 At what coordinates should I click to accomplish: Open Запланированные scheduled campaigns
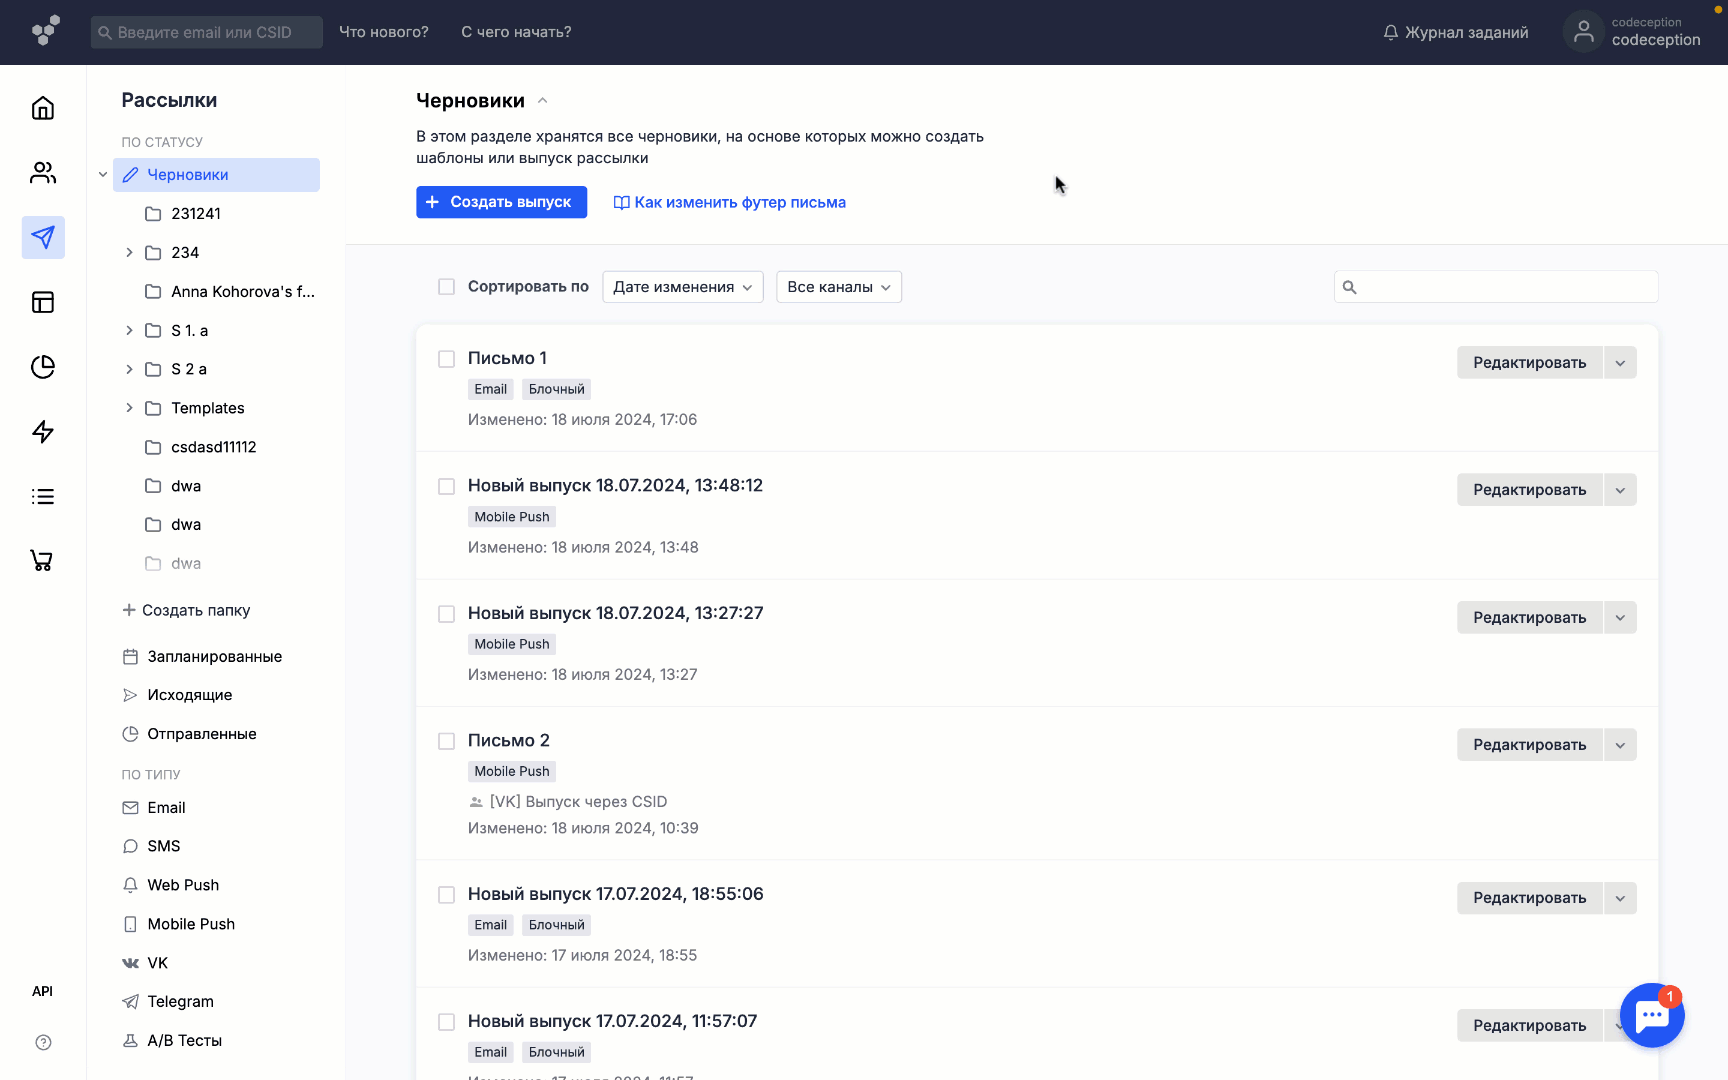(x=216, y=657)
